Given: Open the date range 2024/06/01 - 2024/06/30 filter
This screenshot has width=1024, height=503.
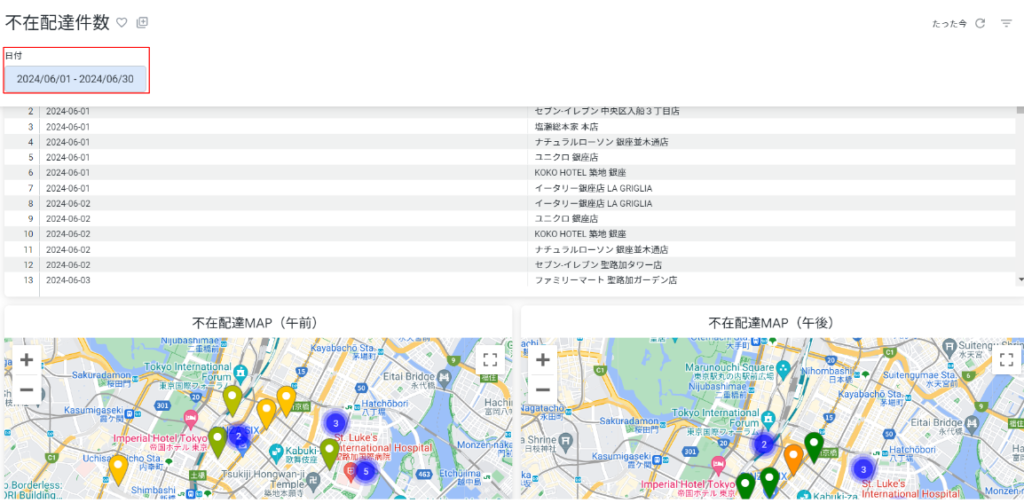Looking at the screenshot, I should tap(75, 79).
